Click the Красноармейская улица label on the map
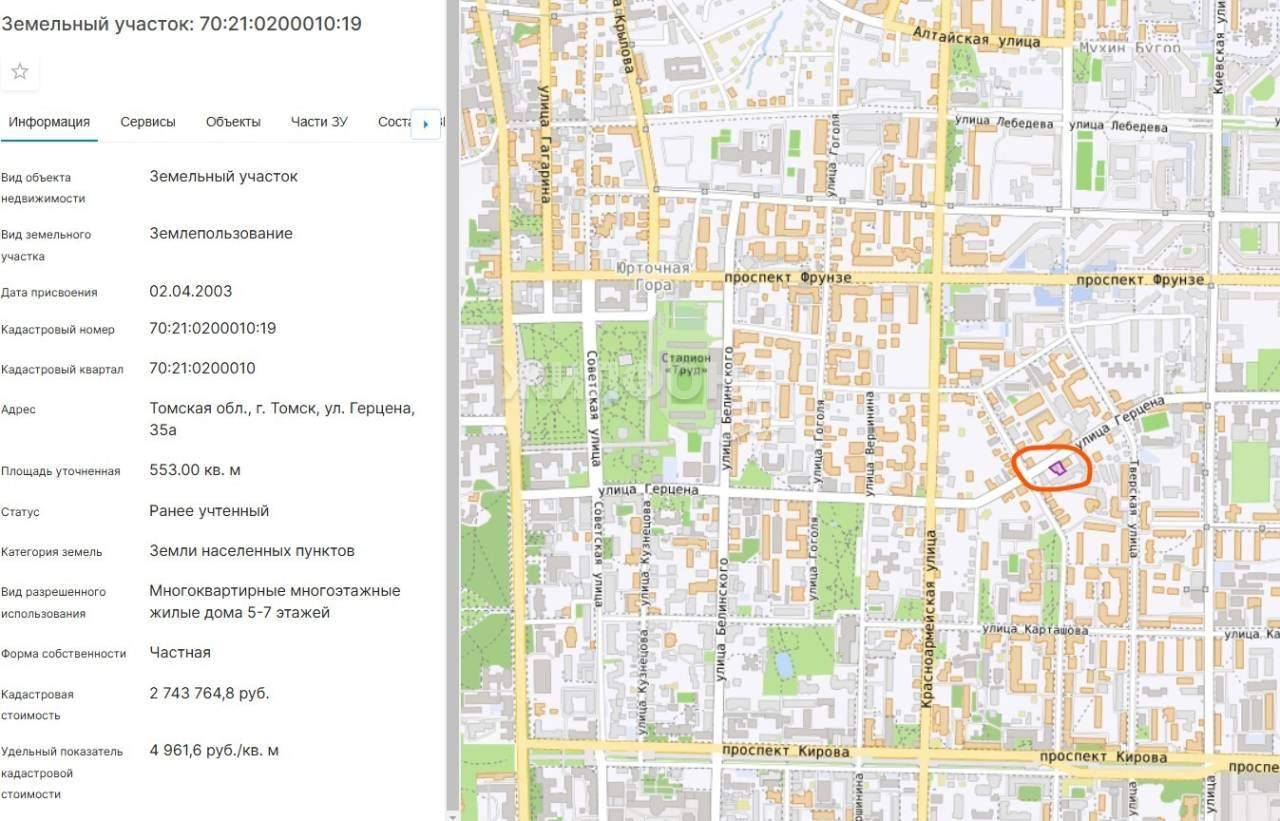 [x=927, y=620]
